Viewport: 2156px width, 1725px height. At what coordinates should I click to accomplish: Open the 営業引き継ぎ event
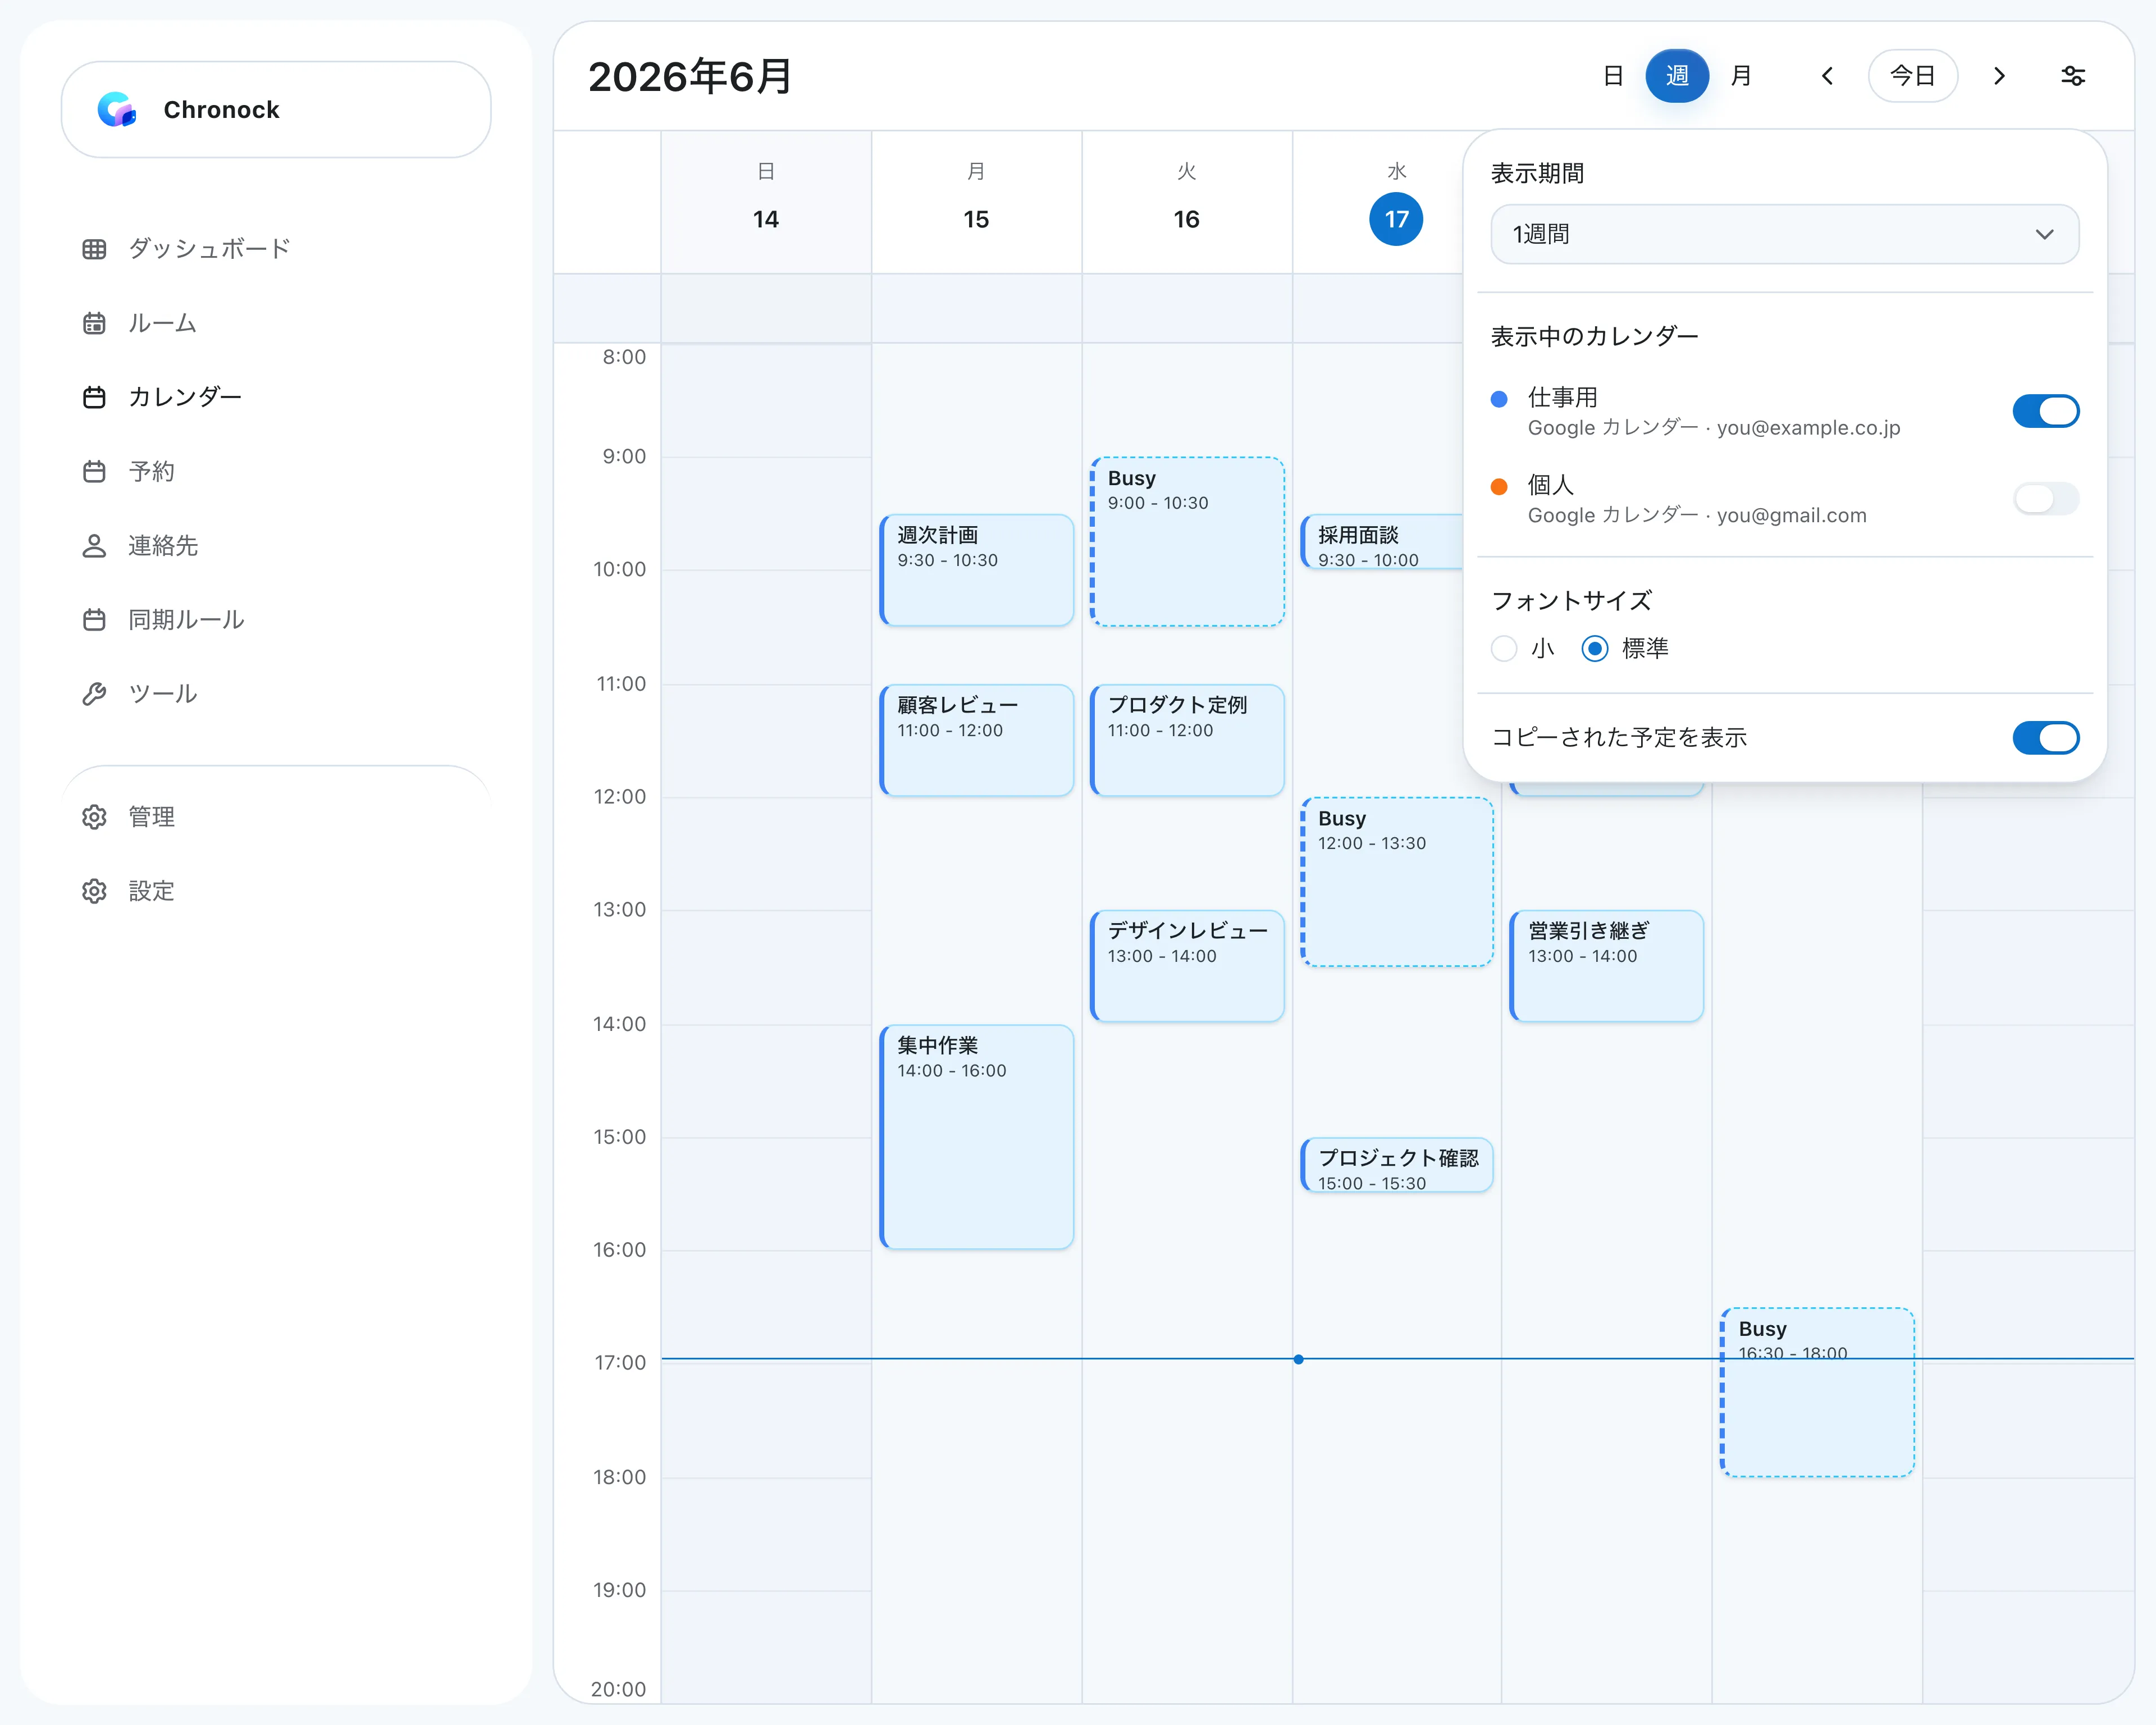1607,966
